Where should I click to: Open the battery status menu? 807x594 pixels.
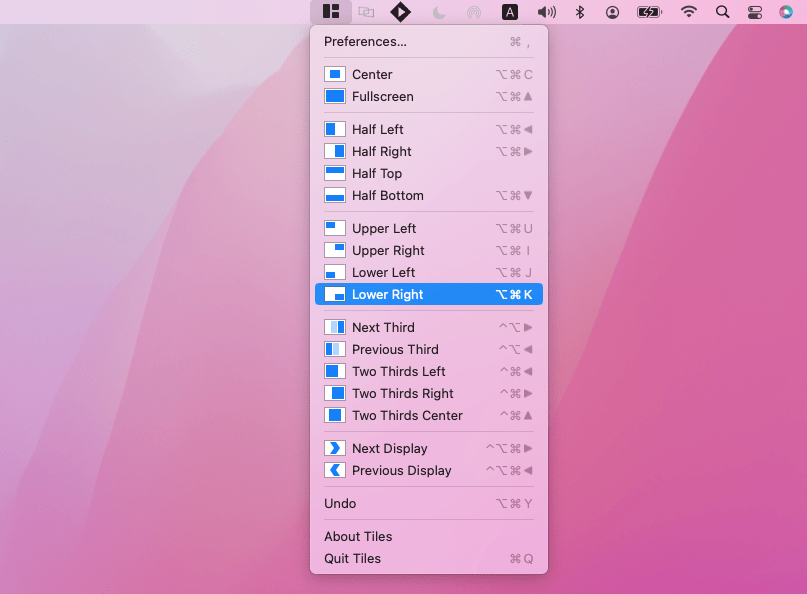650,12
